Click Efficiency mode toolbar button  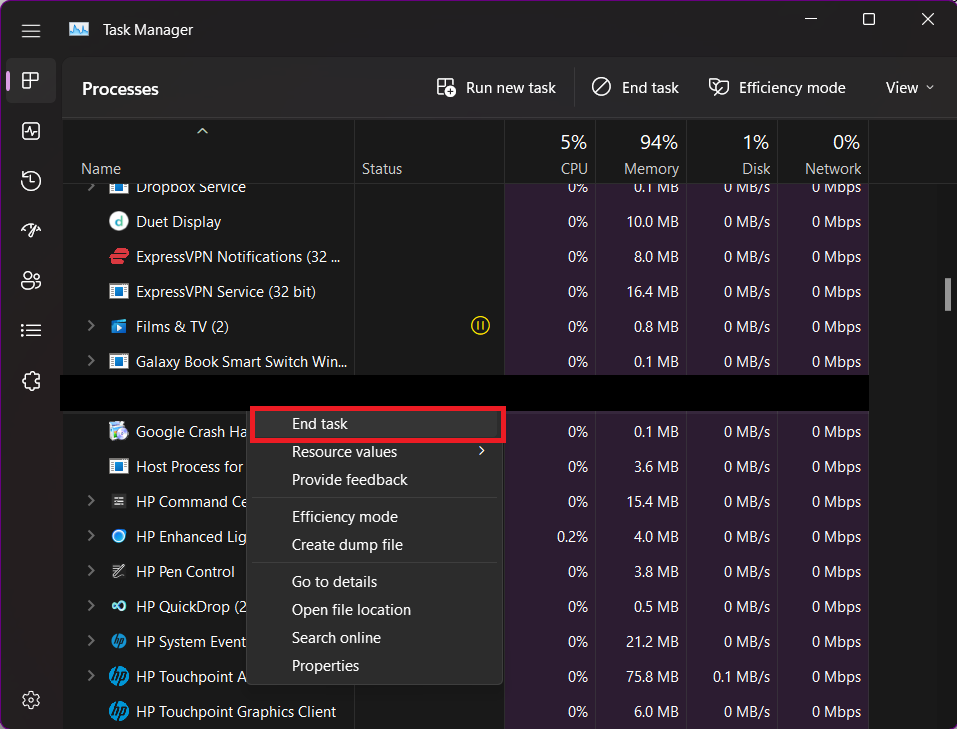(x=777, y=88)
